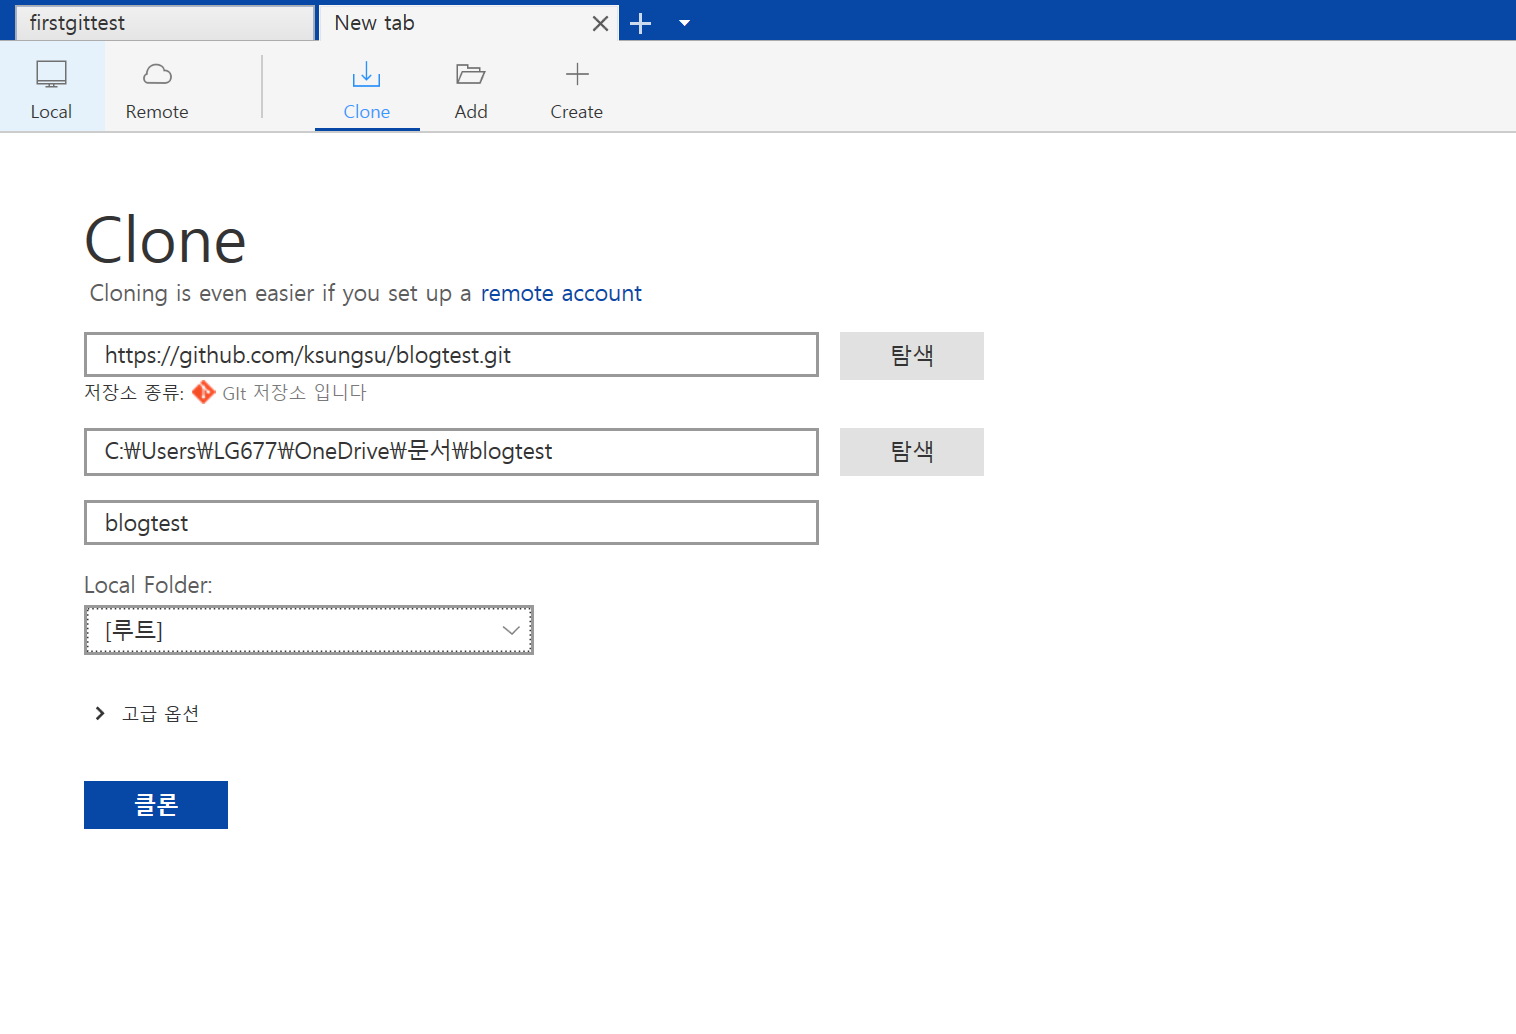Expand the 고급 옵션 advanced options
Image resolution: width=1516 pixels, height=1034 pixels.
tap(147, 713)
